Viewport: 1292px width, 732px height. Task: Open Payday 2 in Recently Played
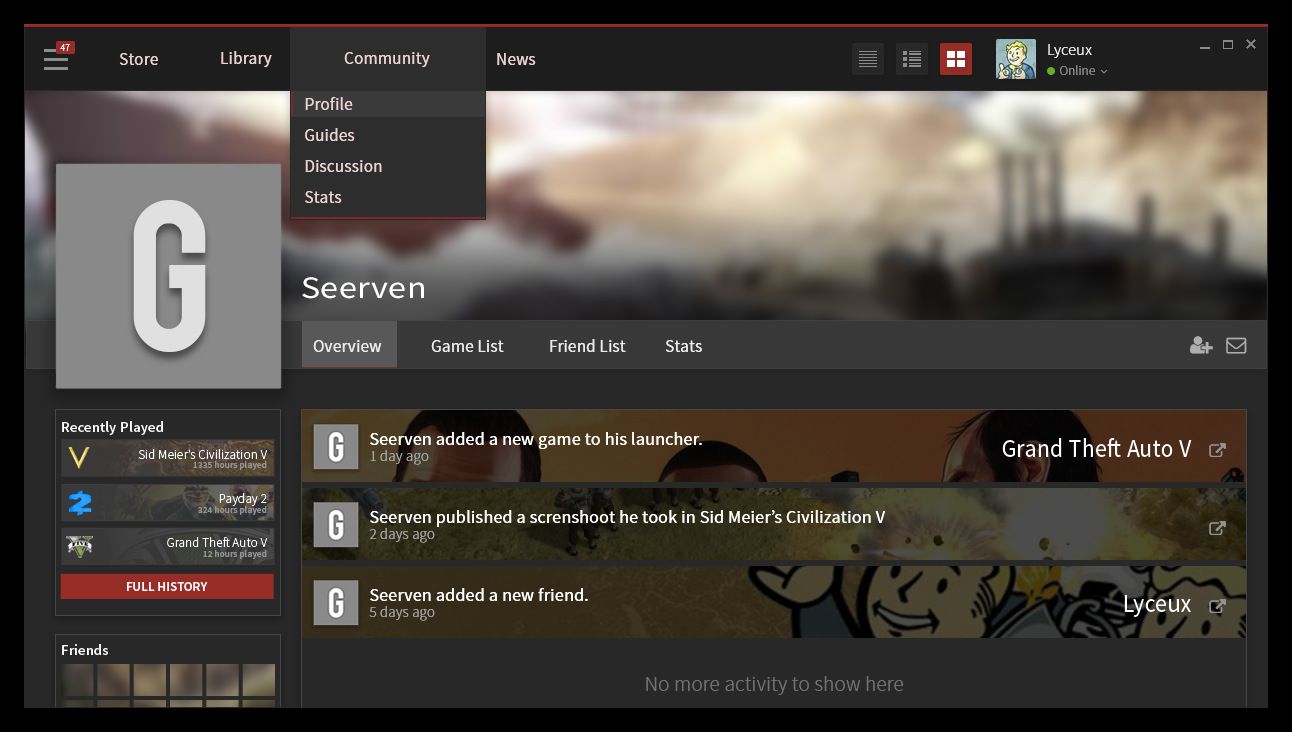[167, 502]
